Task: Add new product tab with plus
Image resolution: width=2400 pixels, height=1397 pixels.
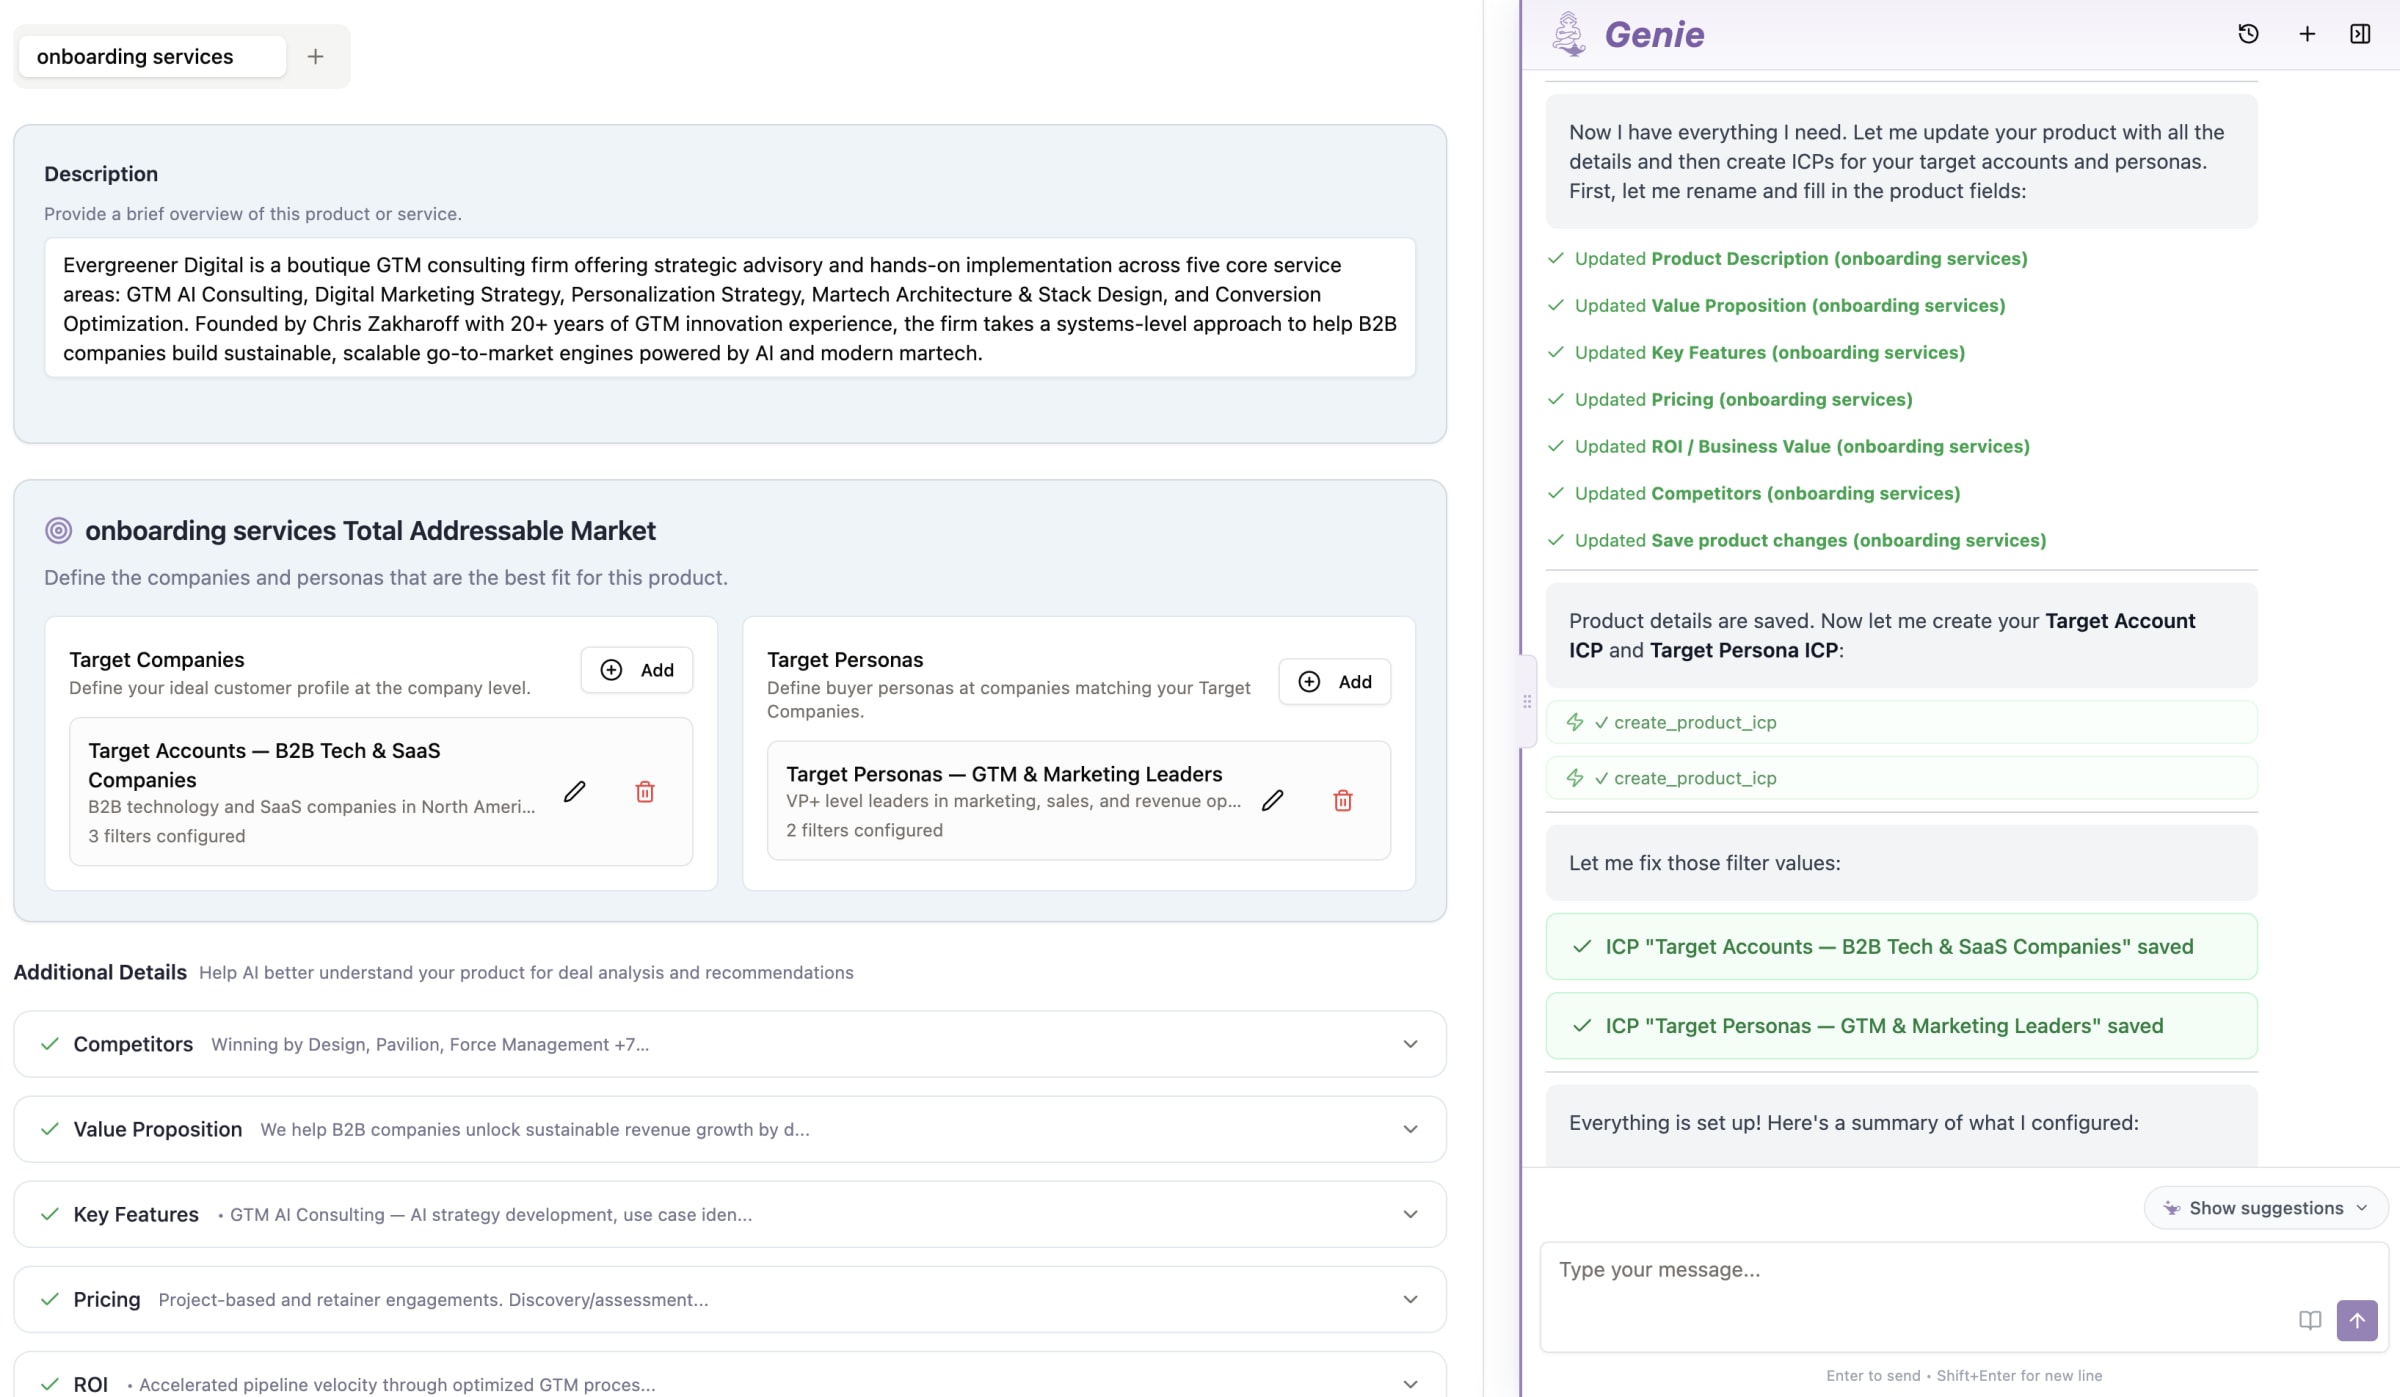Action: [315, 57]
